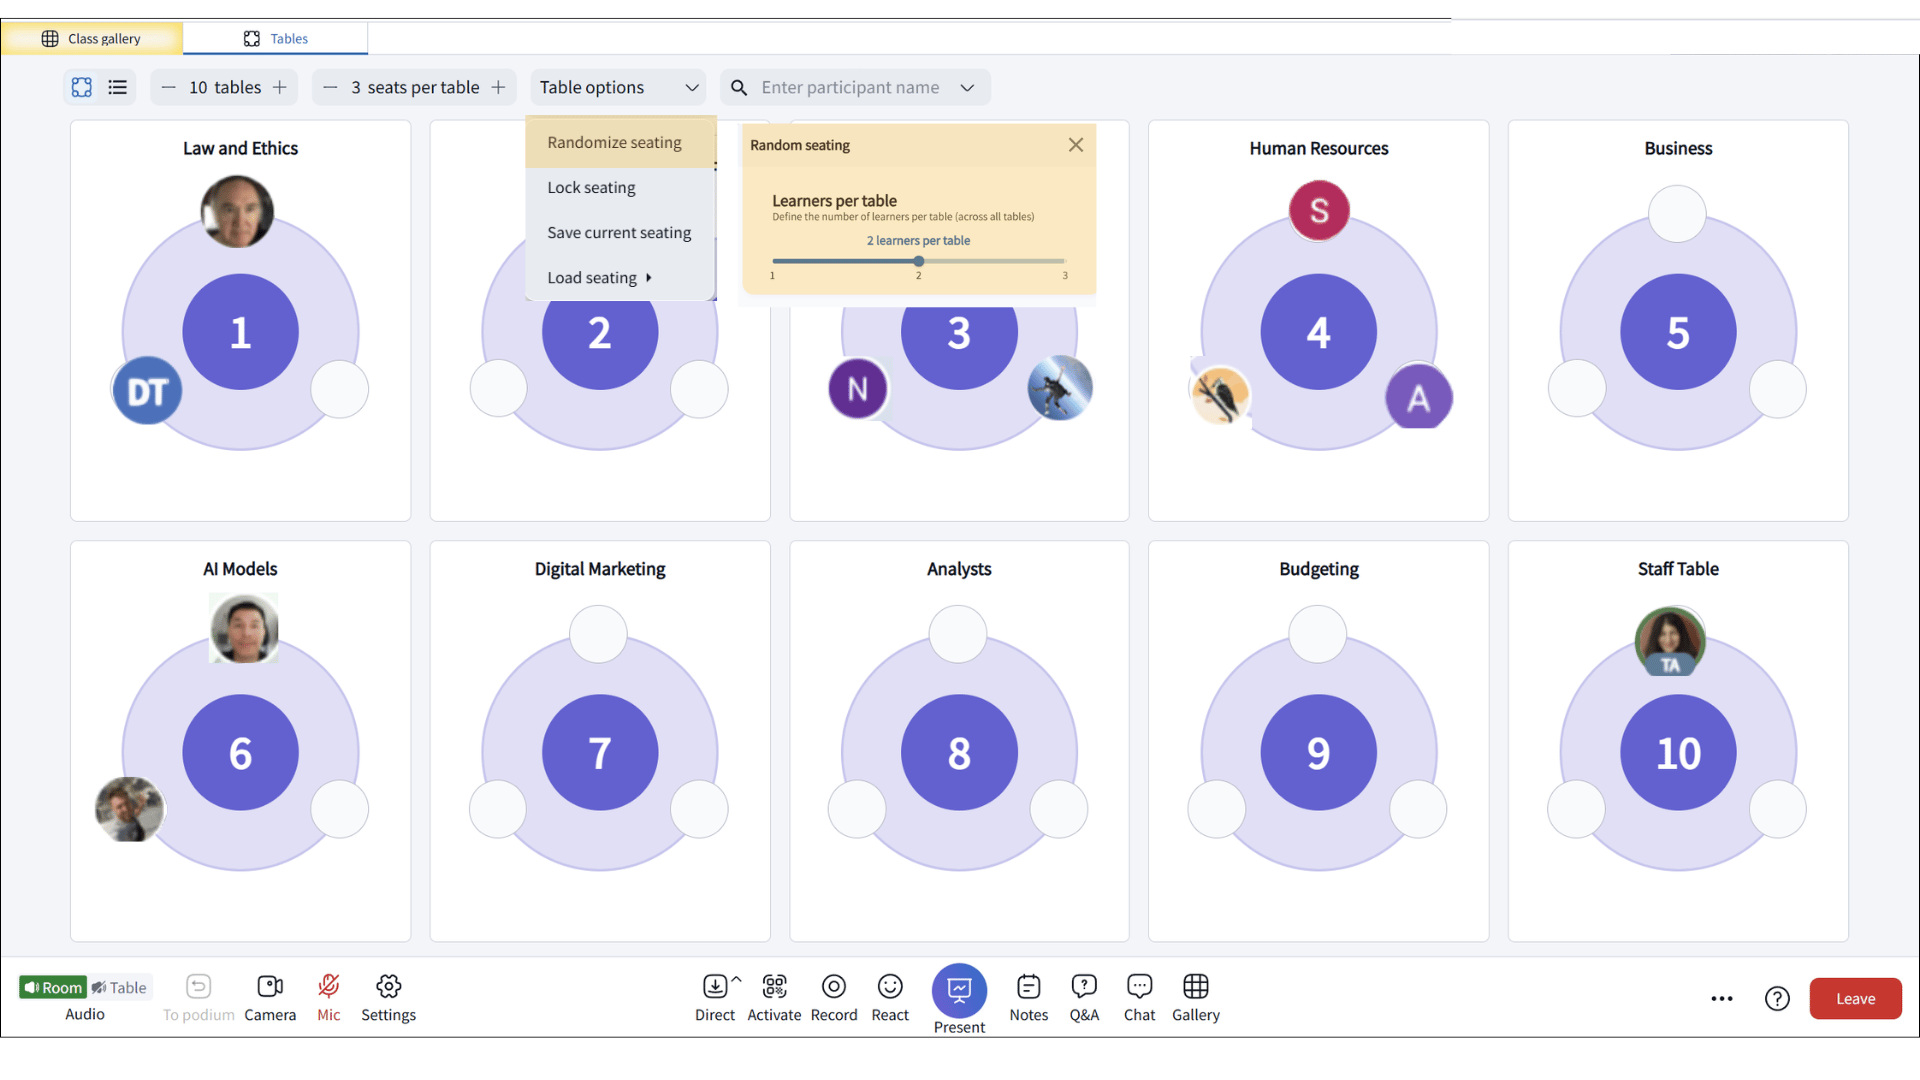
Task: Select the DT participant avatar
Action: click(x=147, y=391)
